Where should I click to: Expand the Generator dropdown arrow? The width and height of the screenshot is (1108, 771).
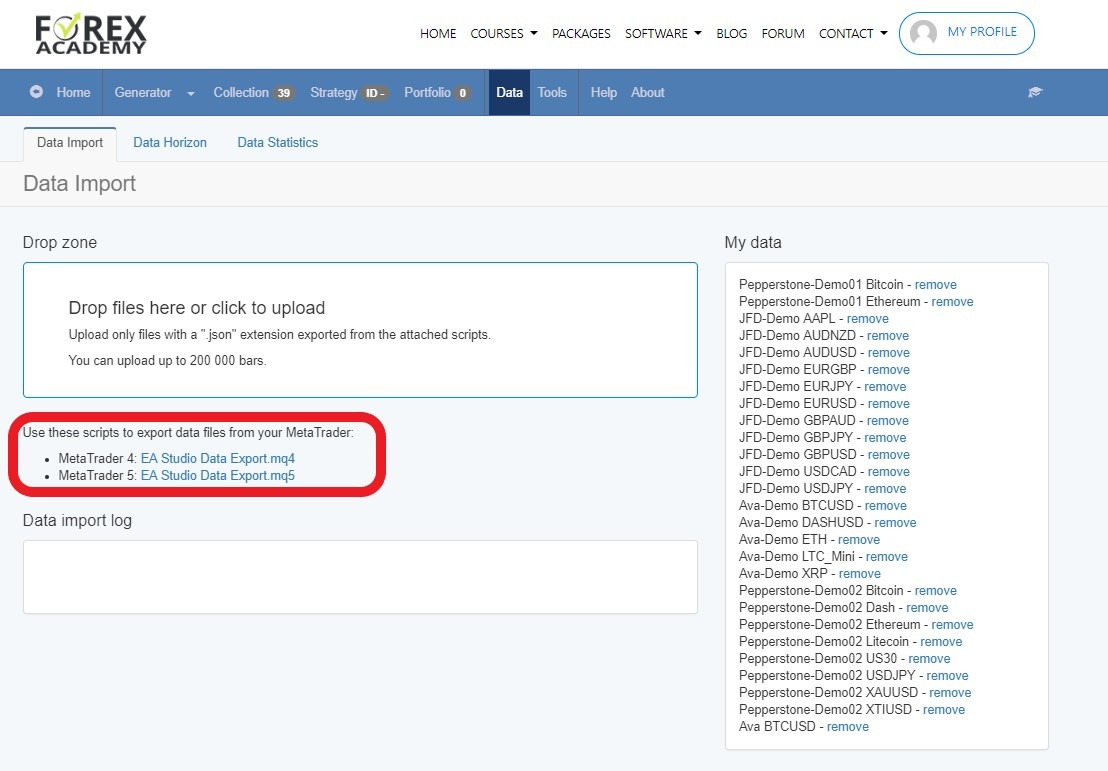(x=190, y=93)
